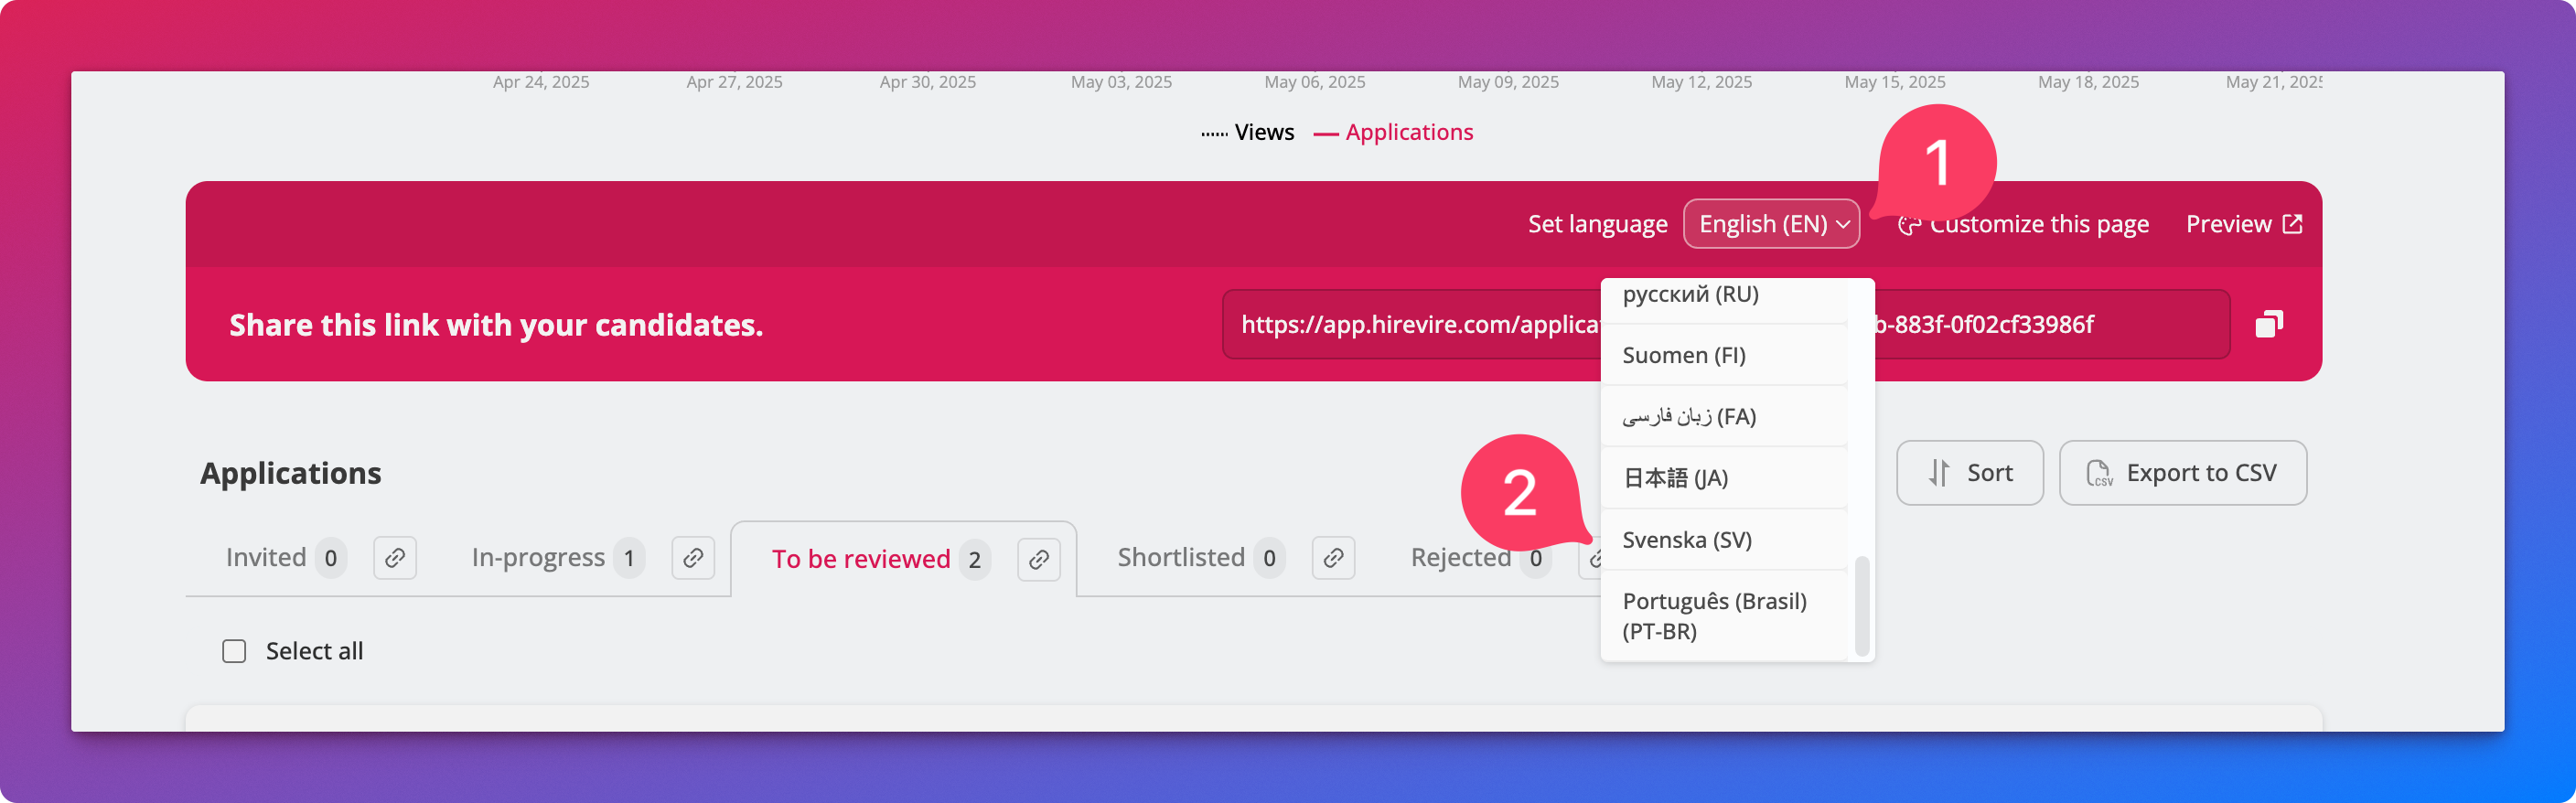Image resolution: width=2576 pixels, height=803 pixels.
Task: Switch to the Shortlisted tab
Action: click(1180, 557)
